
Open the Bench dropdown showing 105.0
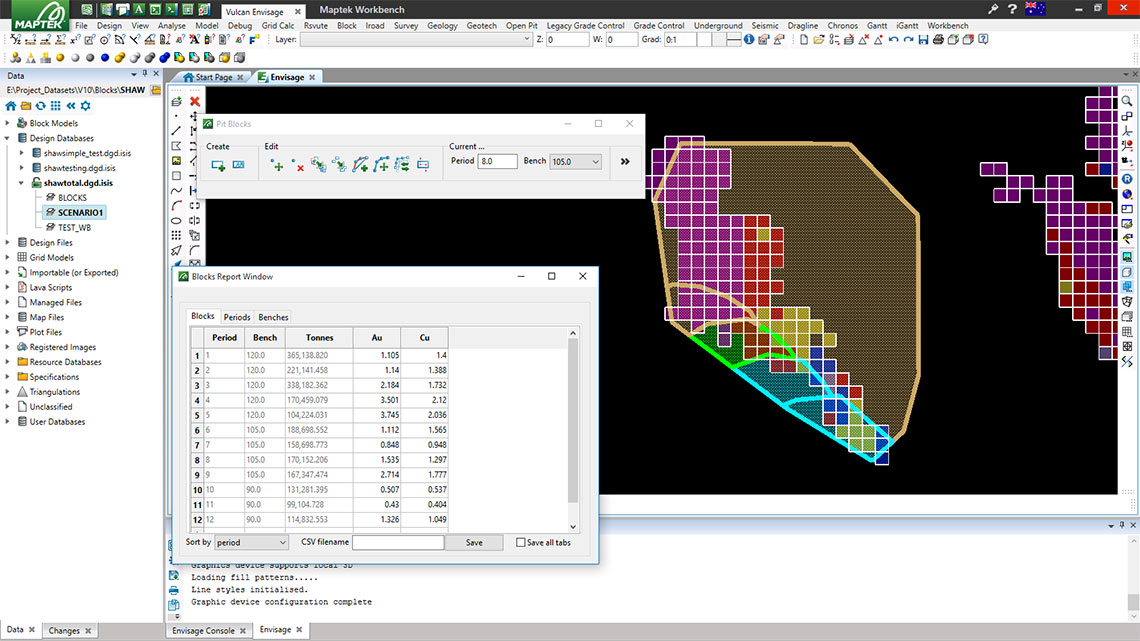[575, 161]
